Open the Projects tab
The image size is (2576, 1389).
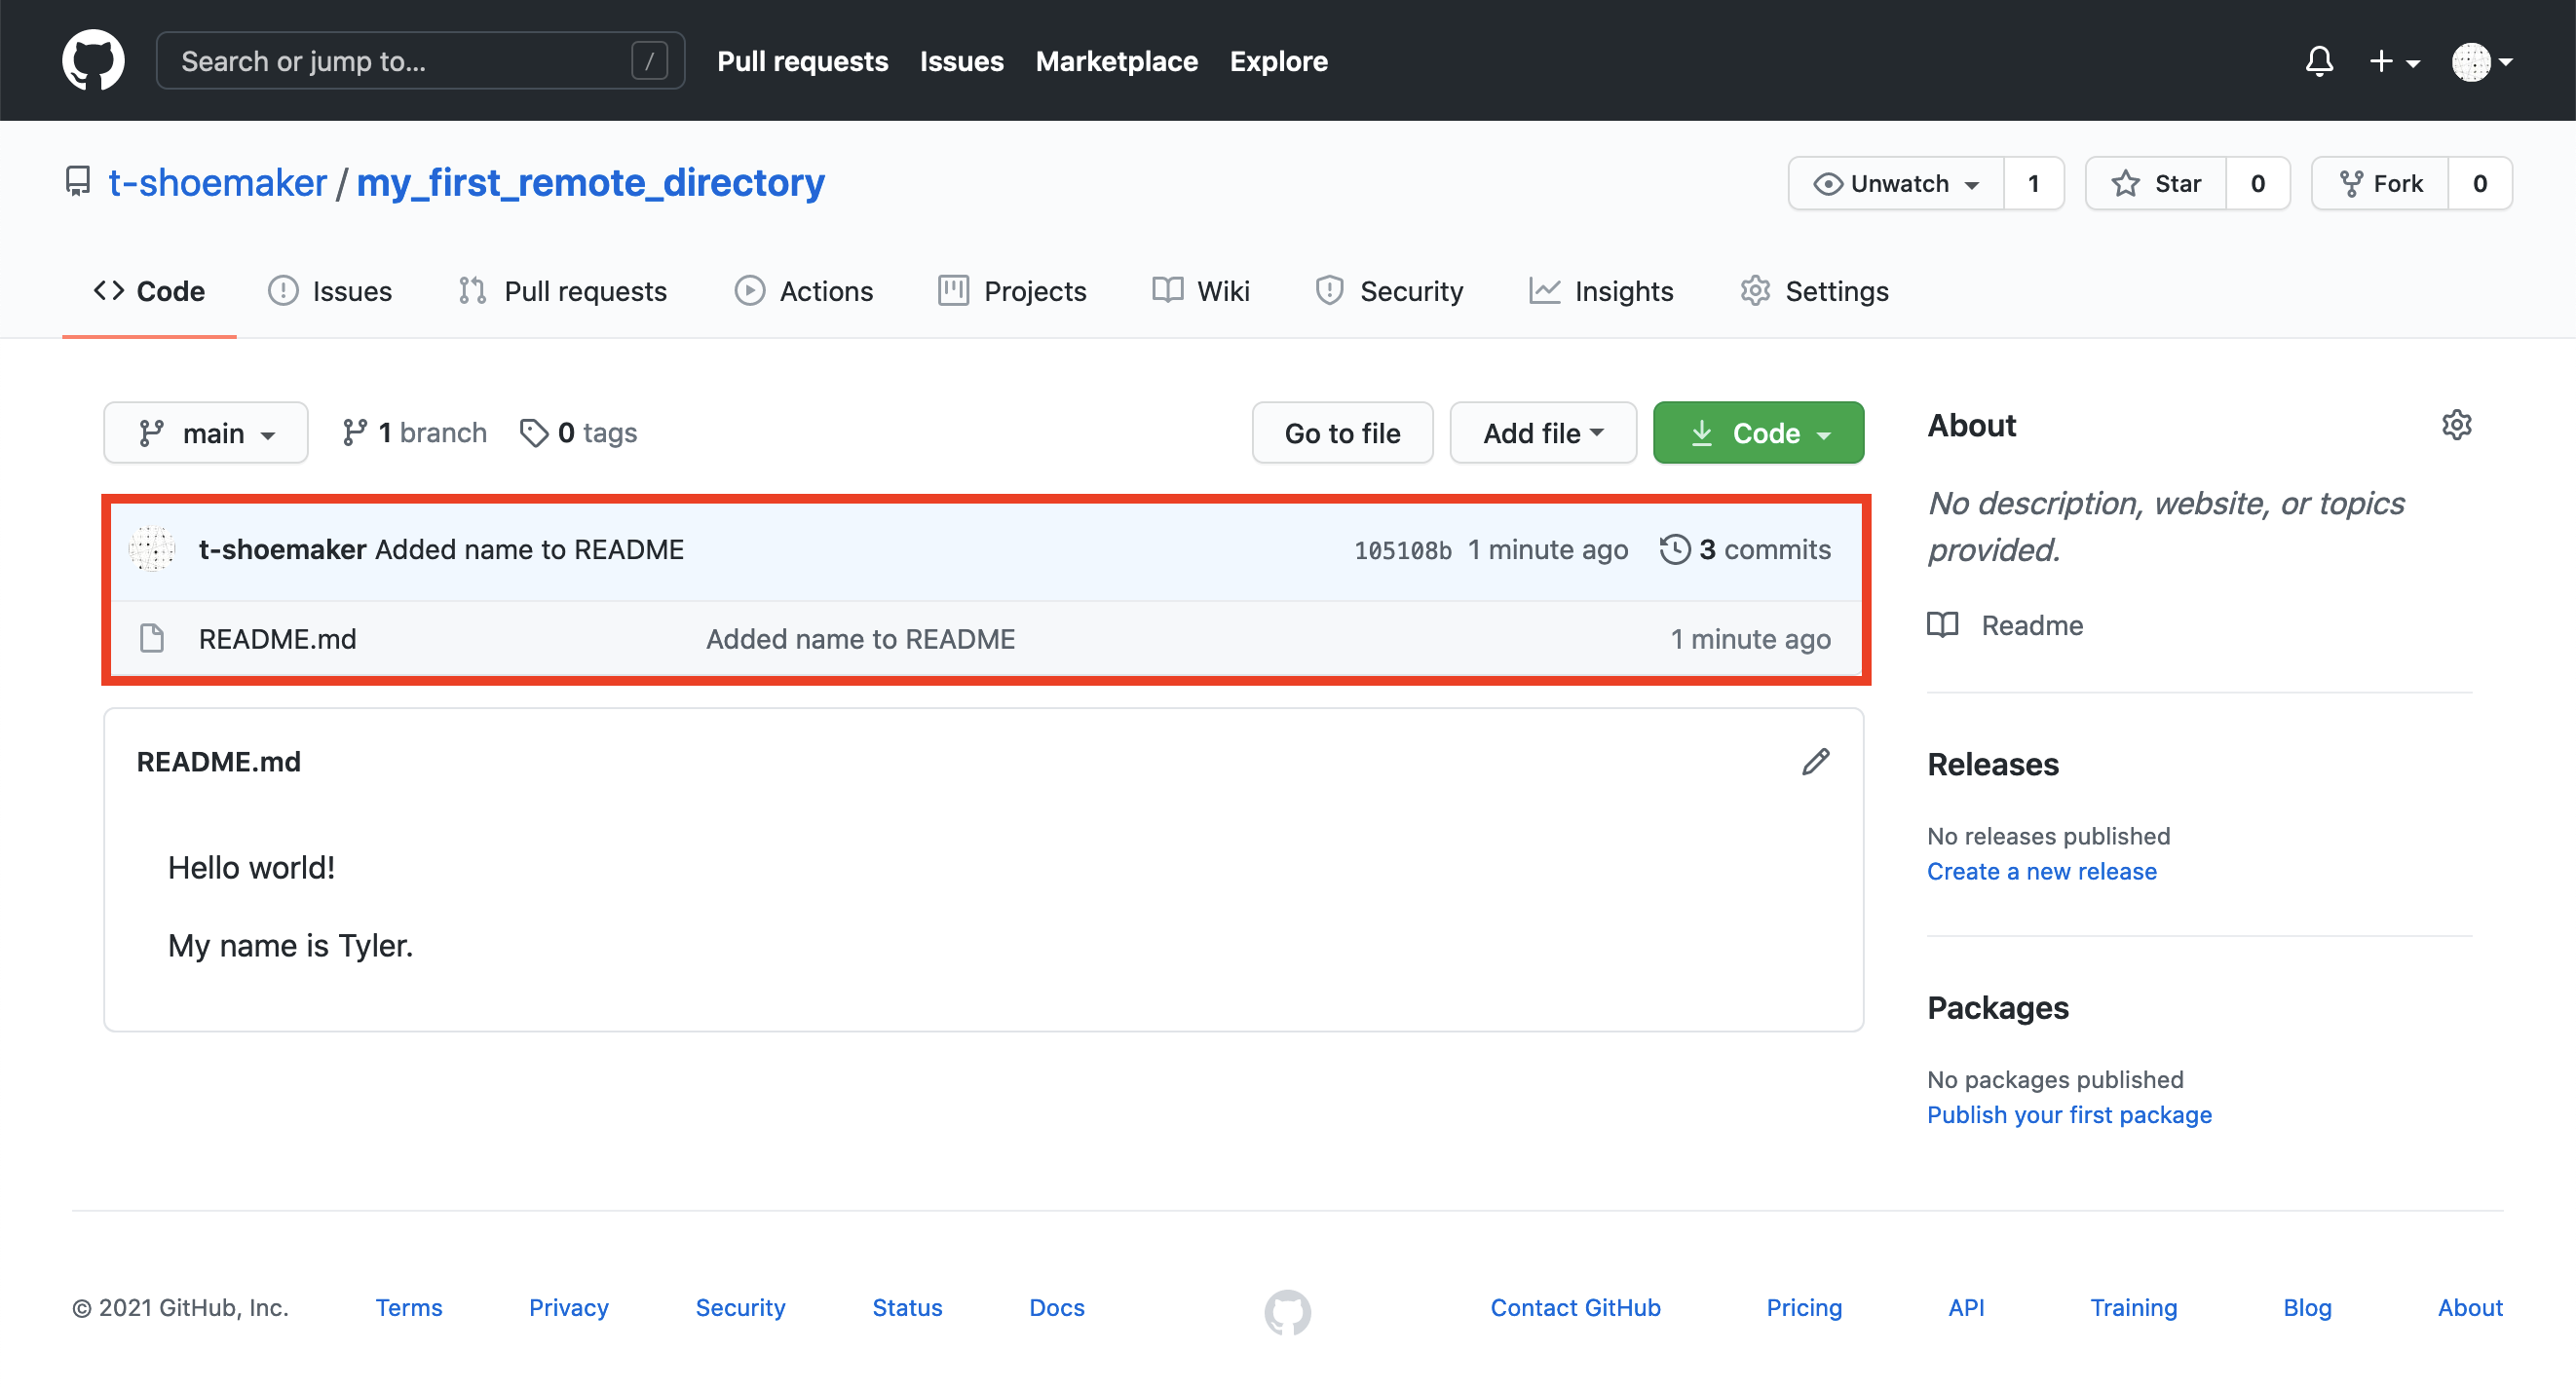click(x=1012, y=291)
